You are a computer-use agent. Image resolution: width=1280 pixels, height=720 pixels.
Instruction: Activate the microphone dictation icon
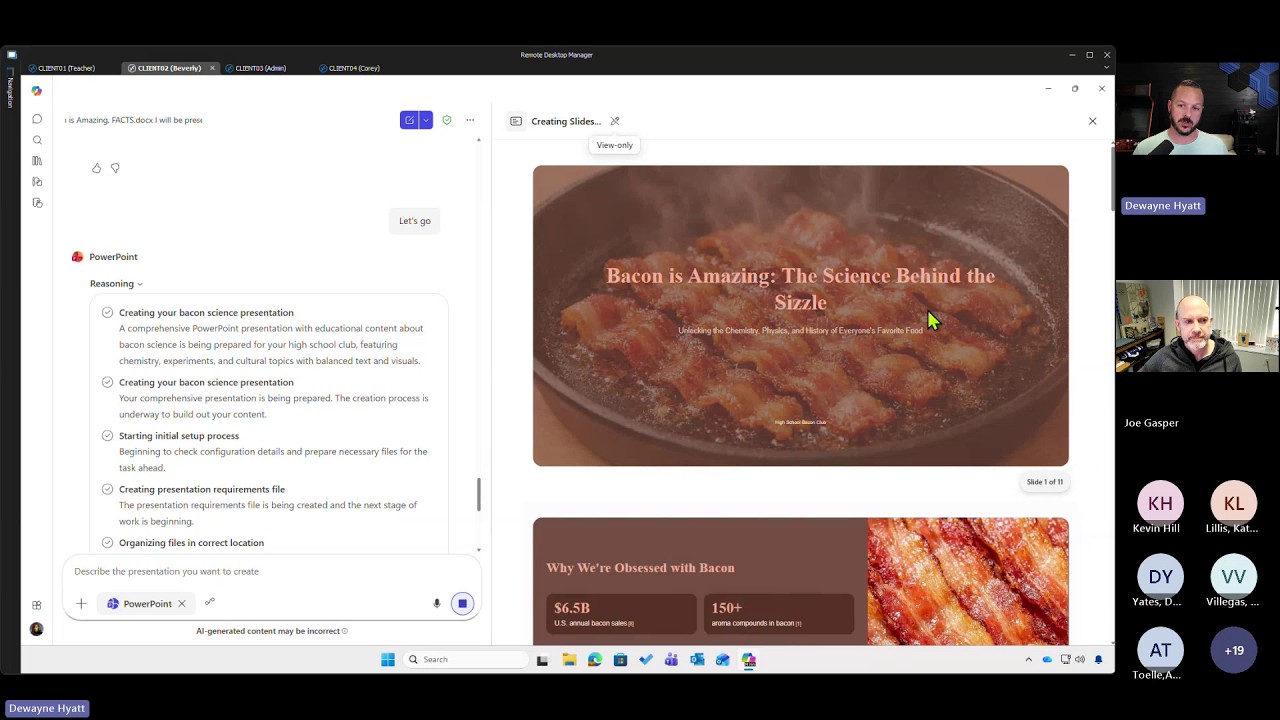click(437, 604)
